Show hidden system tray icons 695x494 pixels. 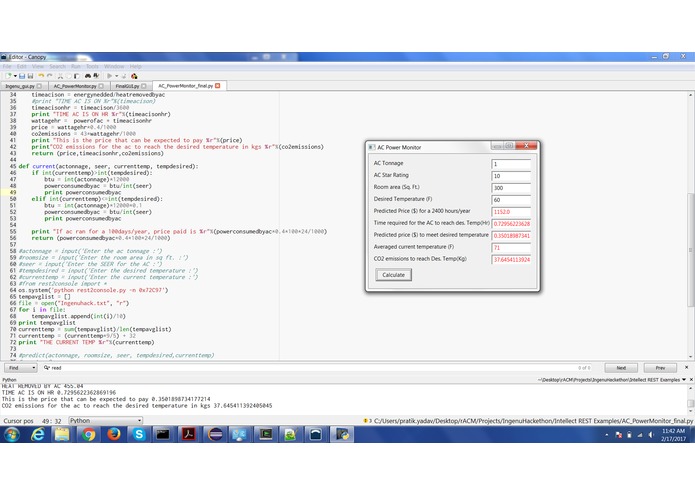tap(606, 435)
